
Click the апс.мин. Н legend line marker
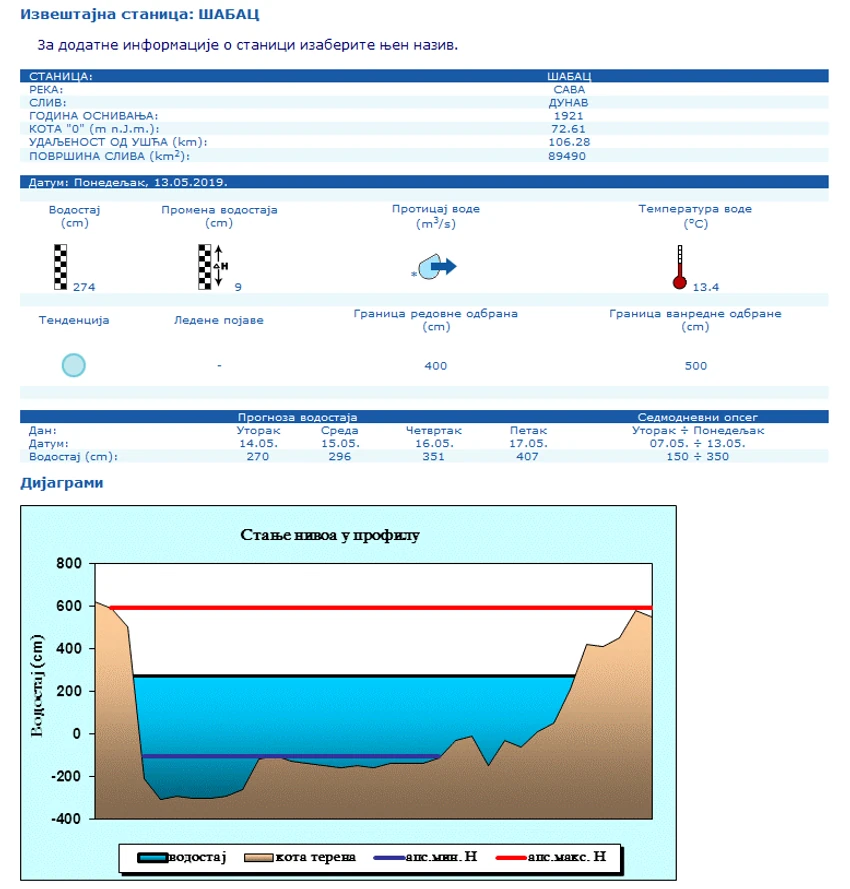click(389, 858)
